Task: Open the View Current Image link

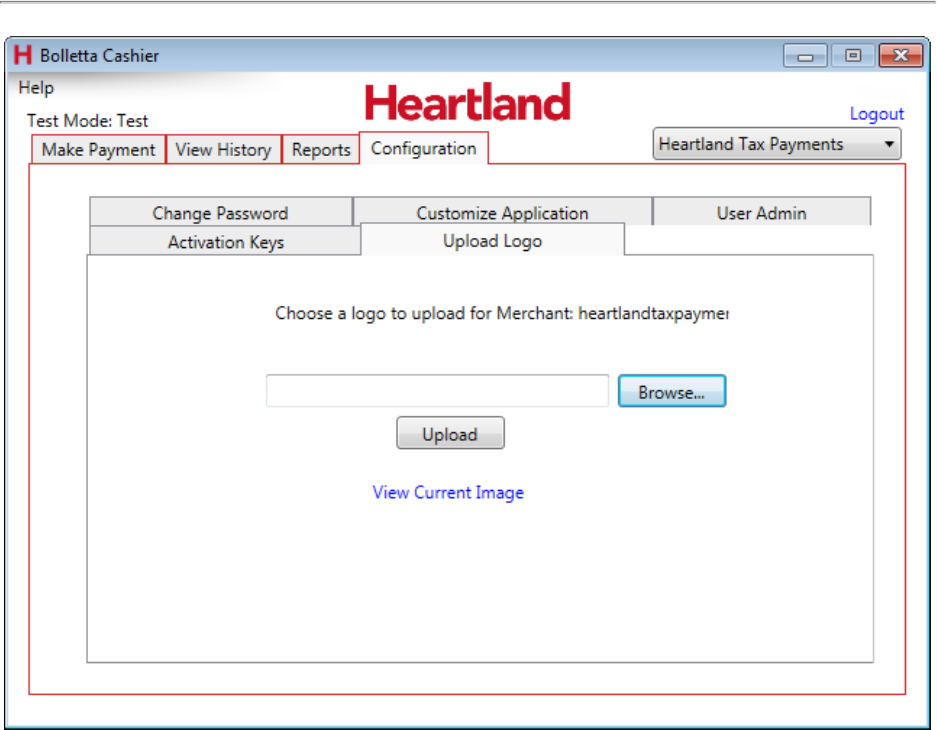Action: pyautogui.click(x=448, y=492)
